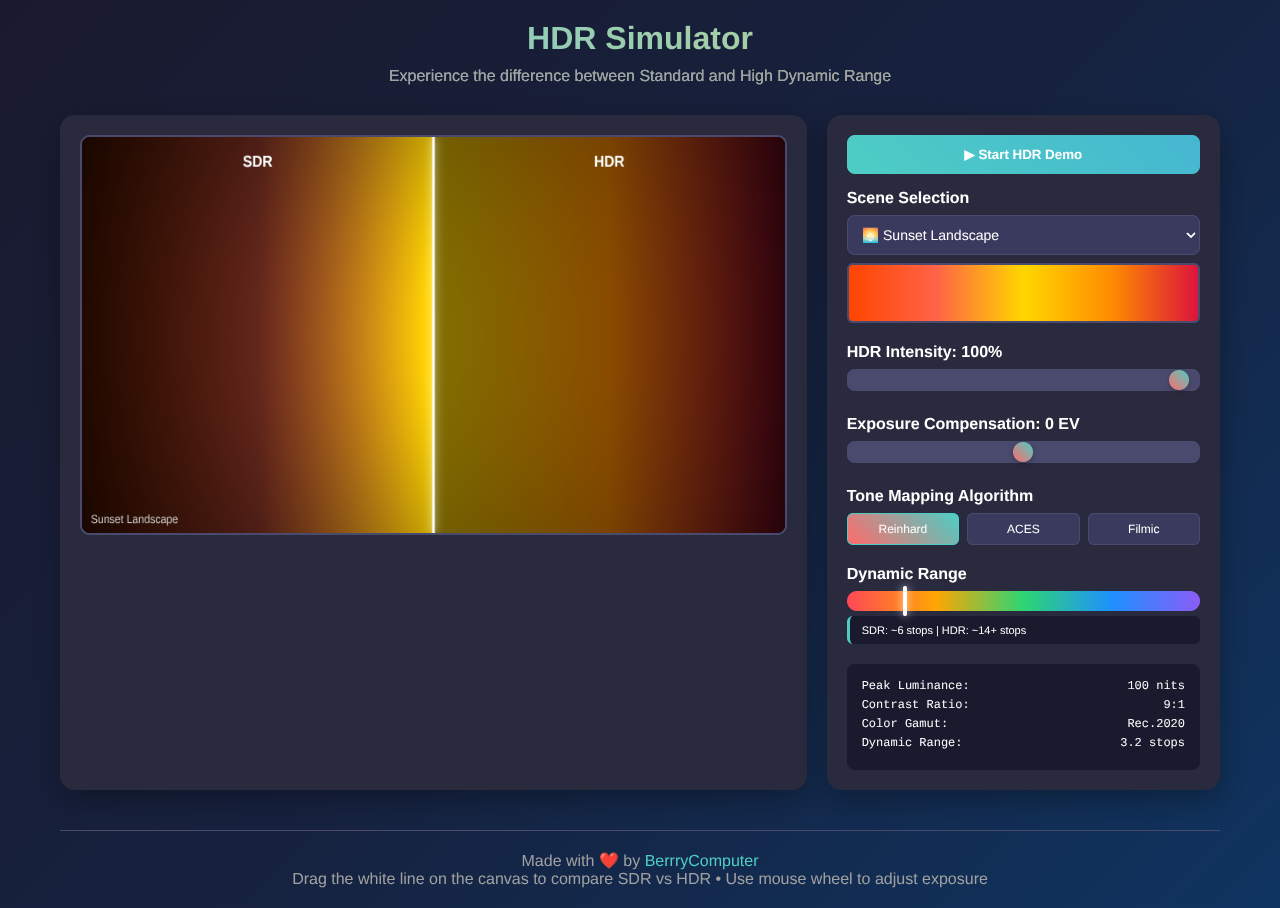
Task: Click the sunset icon in scene selector
Action: coord(872,235)
